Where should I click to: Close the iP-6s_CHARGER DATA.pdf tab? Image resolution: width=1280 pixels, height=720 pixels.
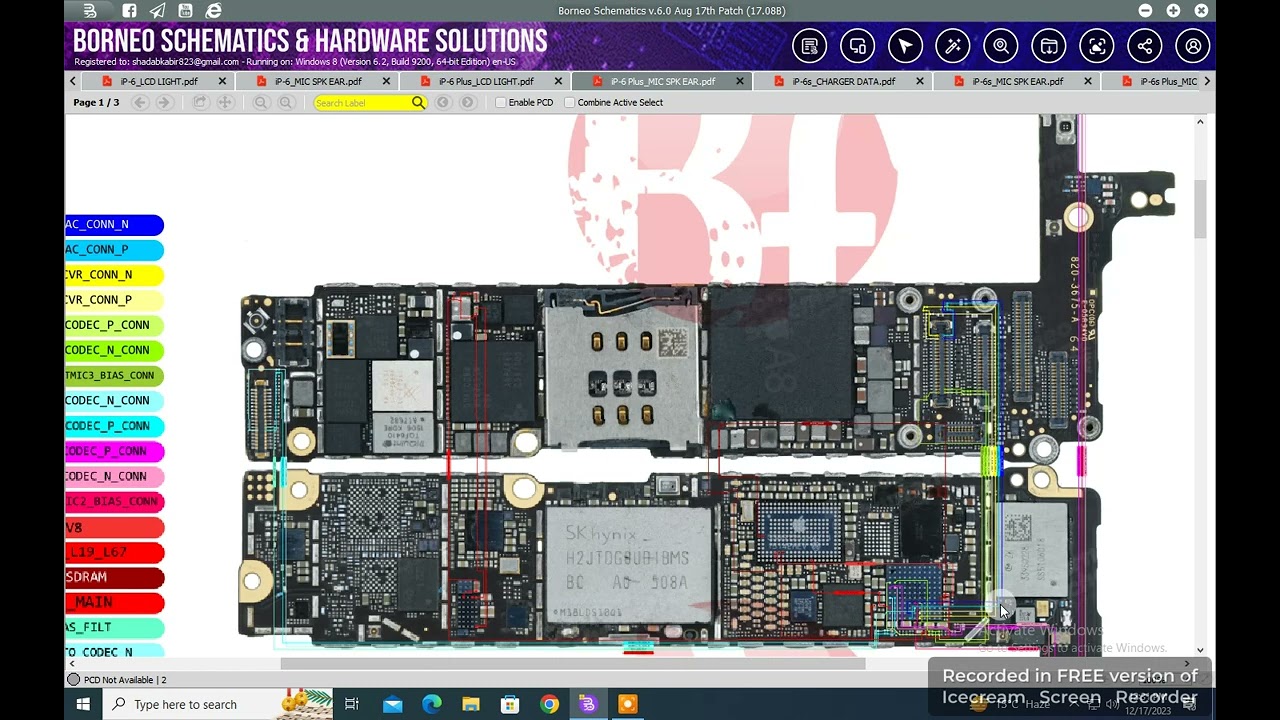(920, 81)
